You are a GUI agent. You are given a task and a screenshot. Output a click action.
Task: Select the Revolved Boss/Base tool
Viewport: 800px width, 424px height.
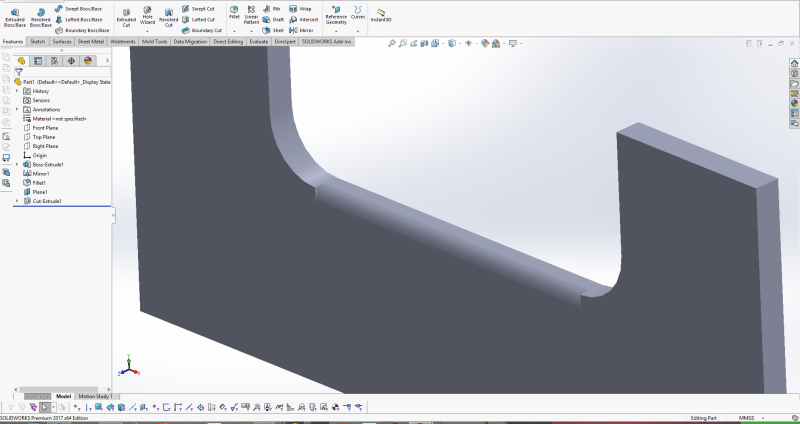coord(40,17)
